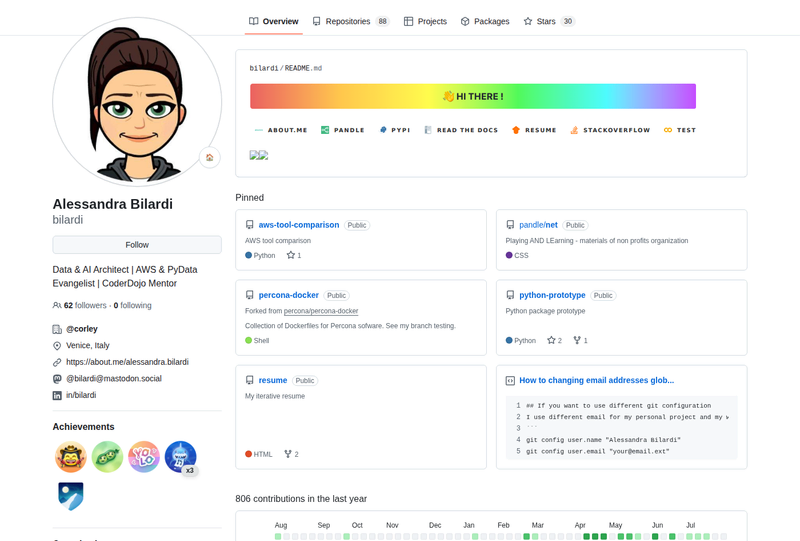Open the Projects tab
The height and width of the screenshot is (541, 800).
[425, 21]
